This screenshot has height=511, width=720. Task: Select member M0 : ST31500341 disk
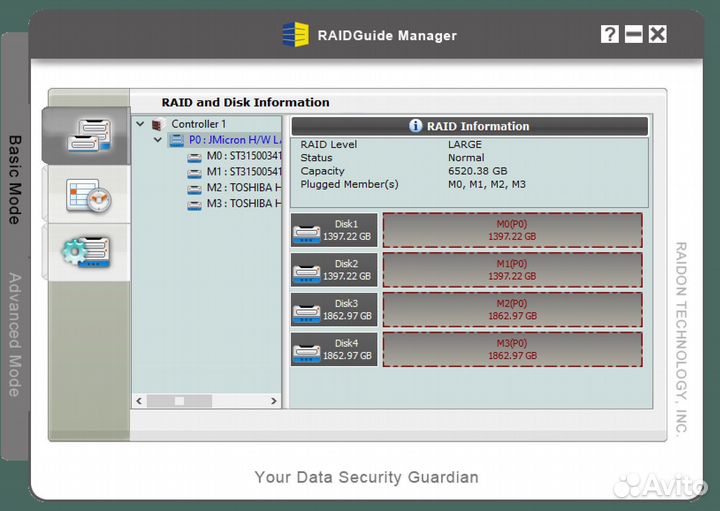243,156
